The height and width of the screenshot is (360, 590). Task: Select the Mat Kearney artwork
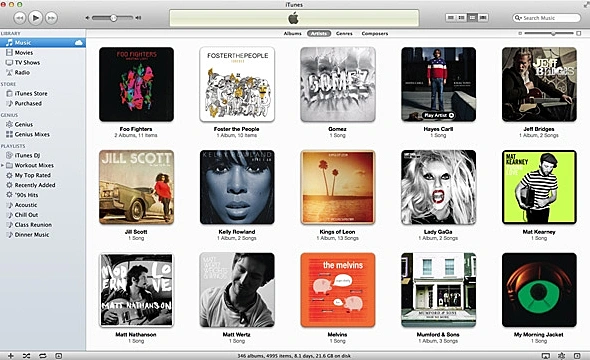point(539,187)
